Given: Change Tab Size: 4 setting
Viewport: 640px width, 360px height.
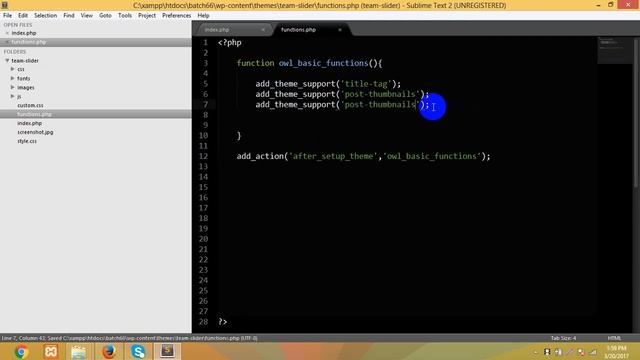Looking at the screenshot, I should coord(563,338).
